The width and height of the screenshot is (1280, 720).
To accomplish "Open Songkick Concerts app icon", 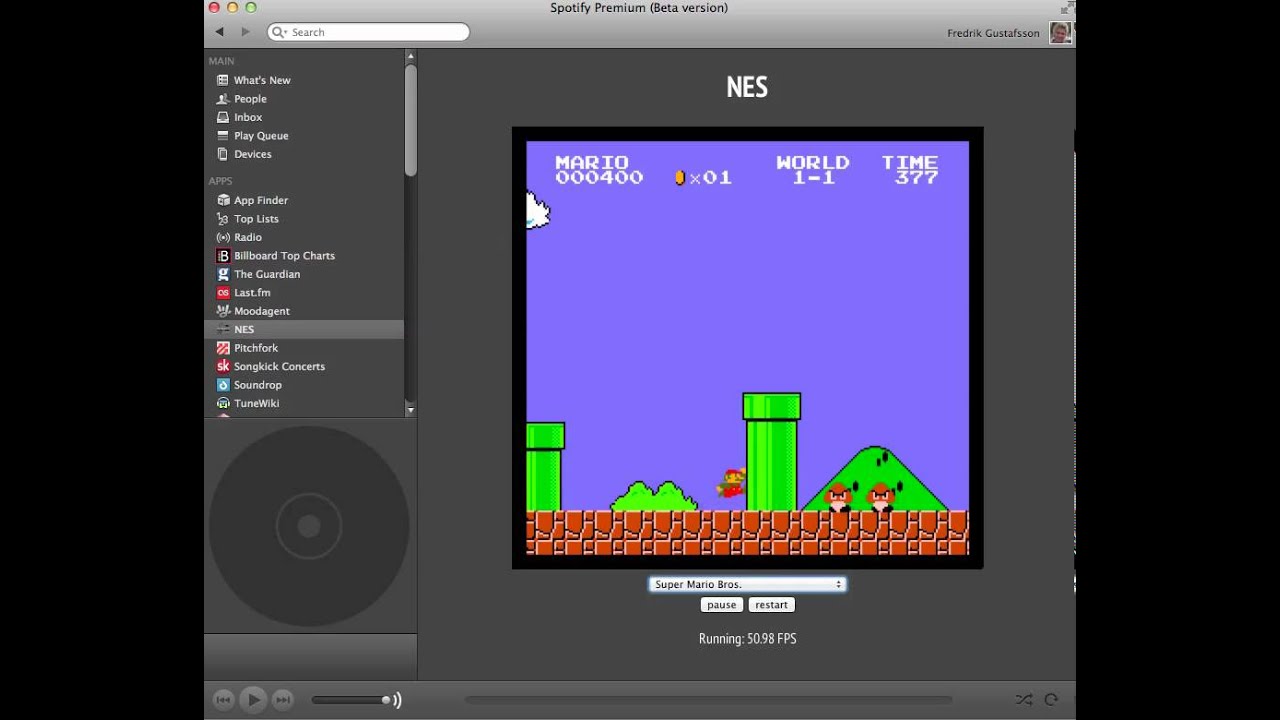I will pyautogui.click(x=223, y=366).
